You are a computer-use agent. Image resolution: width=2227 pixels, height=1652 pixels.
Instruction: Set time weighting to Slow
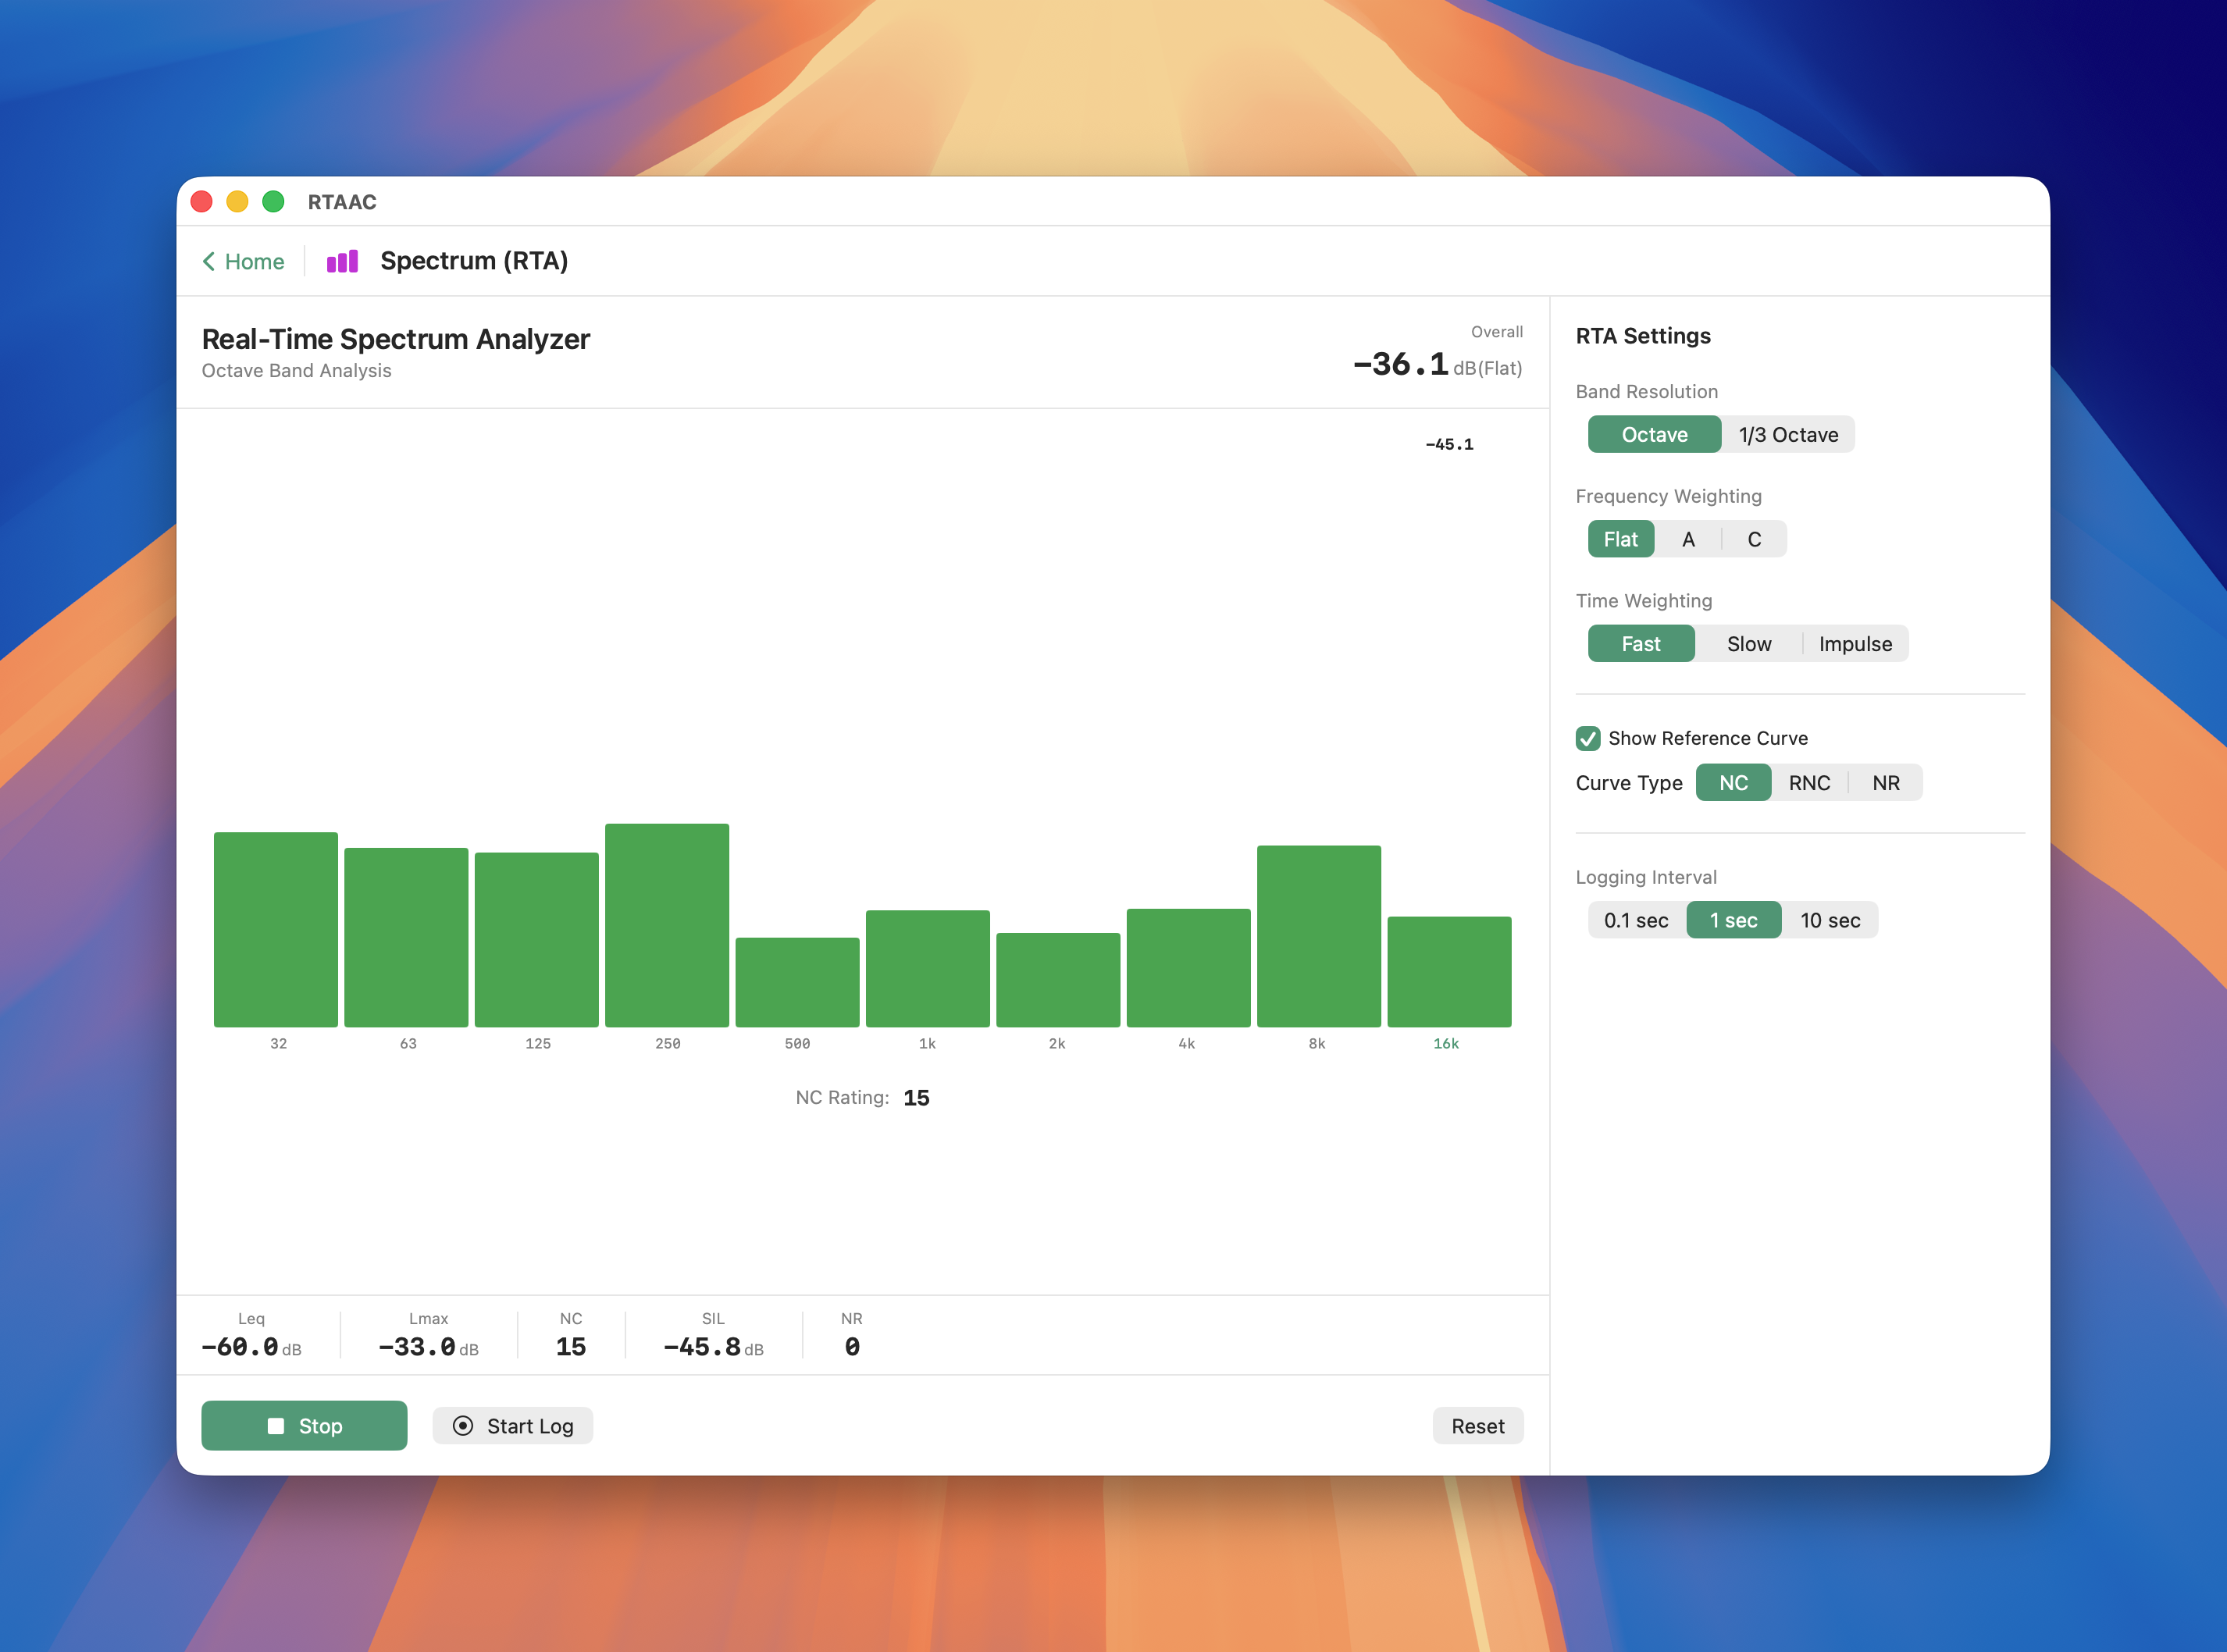(1749, 644)
